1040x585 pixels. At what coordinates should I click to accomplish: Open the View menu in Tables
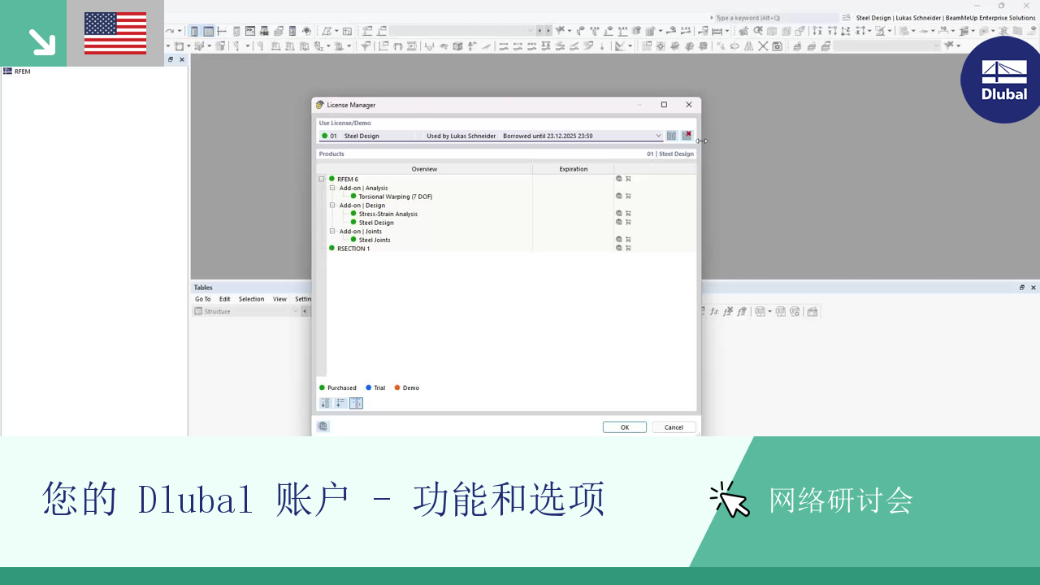pyautogui.click(x=280, y=299)
